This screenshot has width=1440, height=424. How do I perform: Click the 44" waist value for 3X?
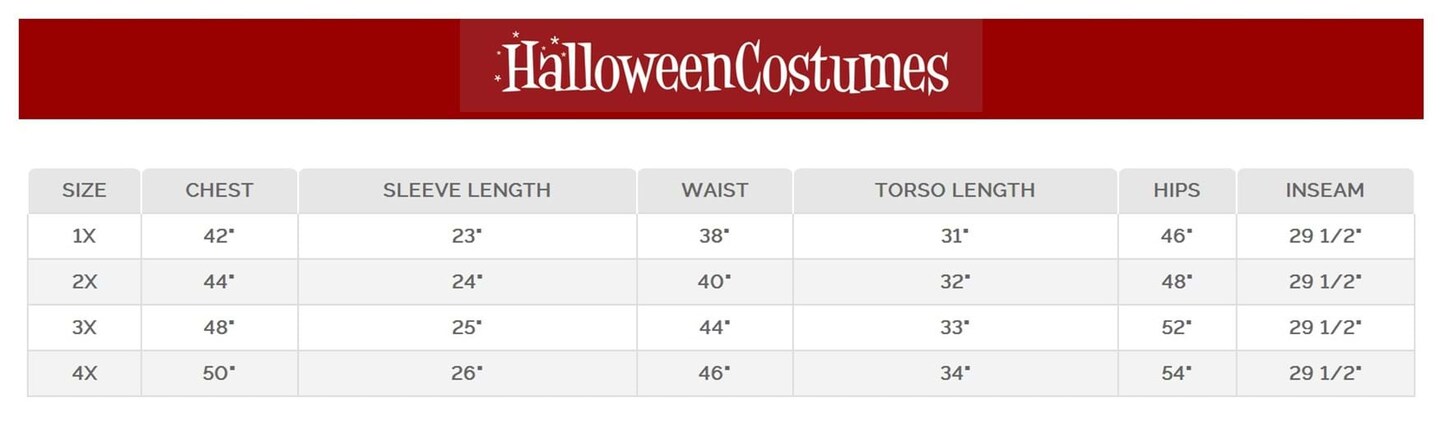(x=714, y=327)
